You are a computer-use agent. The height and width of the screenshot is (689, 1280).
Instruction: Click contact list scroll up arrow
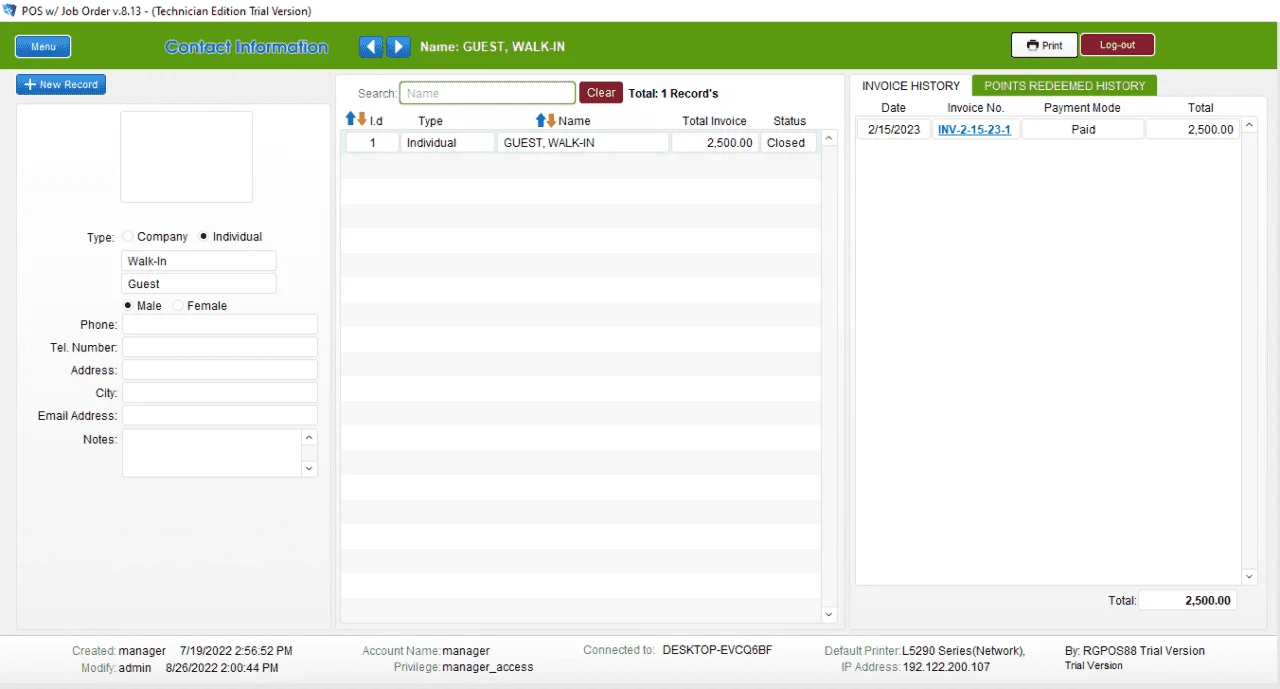[x=829, y=139]
